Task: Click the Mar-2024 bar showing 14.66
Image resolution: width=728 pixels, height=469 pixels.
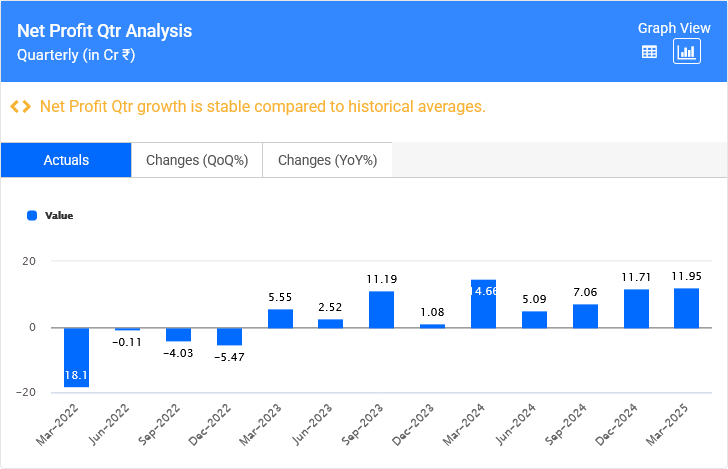Action: pyautogui.click(x=483, y=303)
